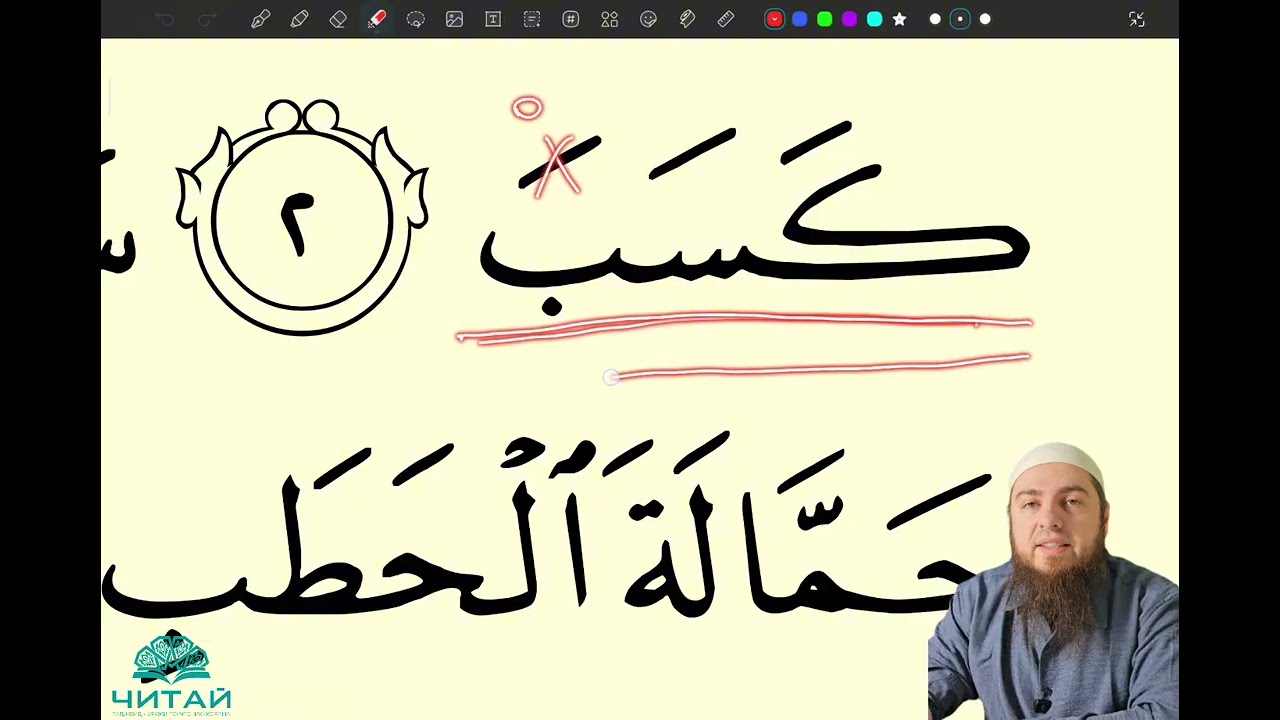Select the last stroke thickness dot
This screenshot has width=1280, height=720.
coord(985,19)
